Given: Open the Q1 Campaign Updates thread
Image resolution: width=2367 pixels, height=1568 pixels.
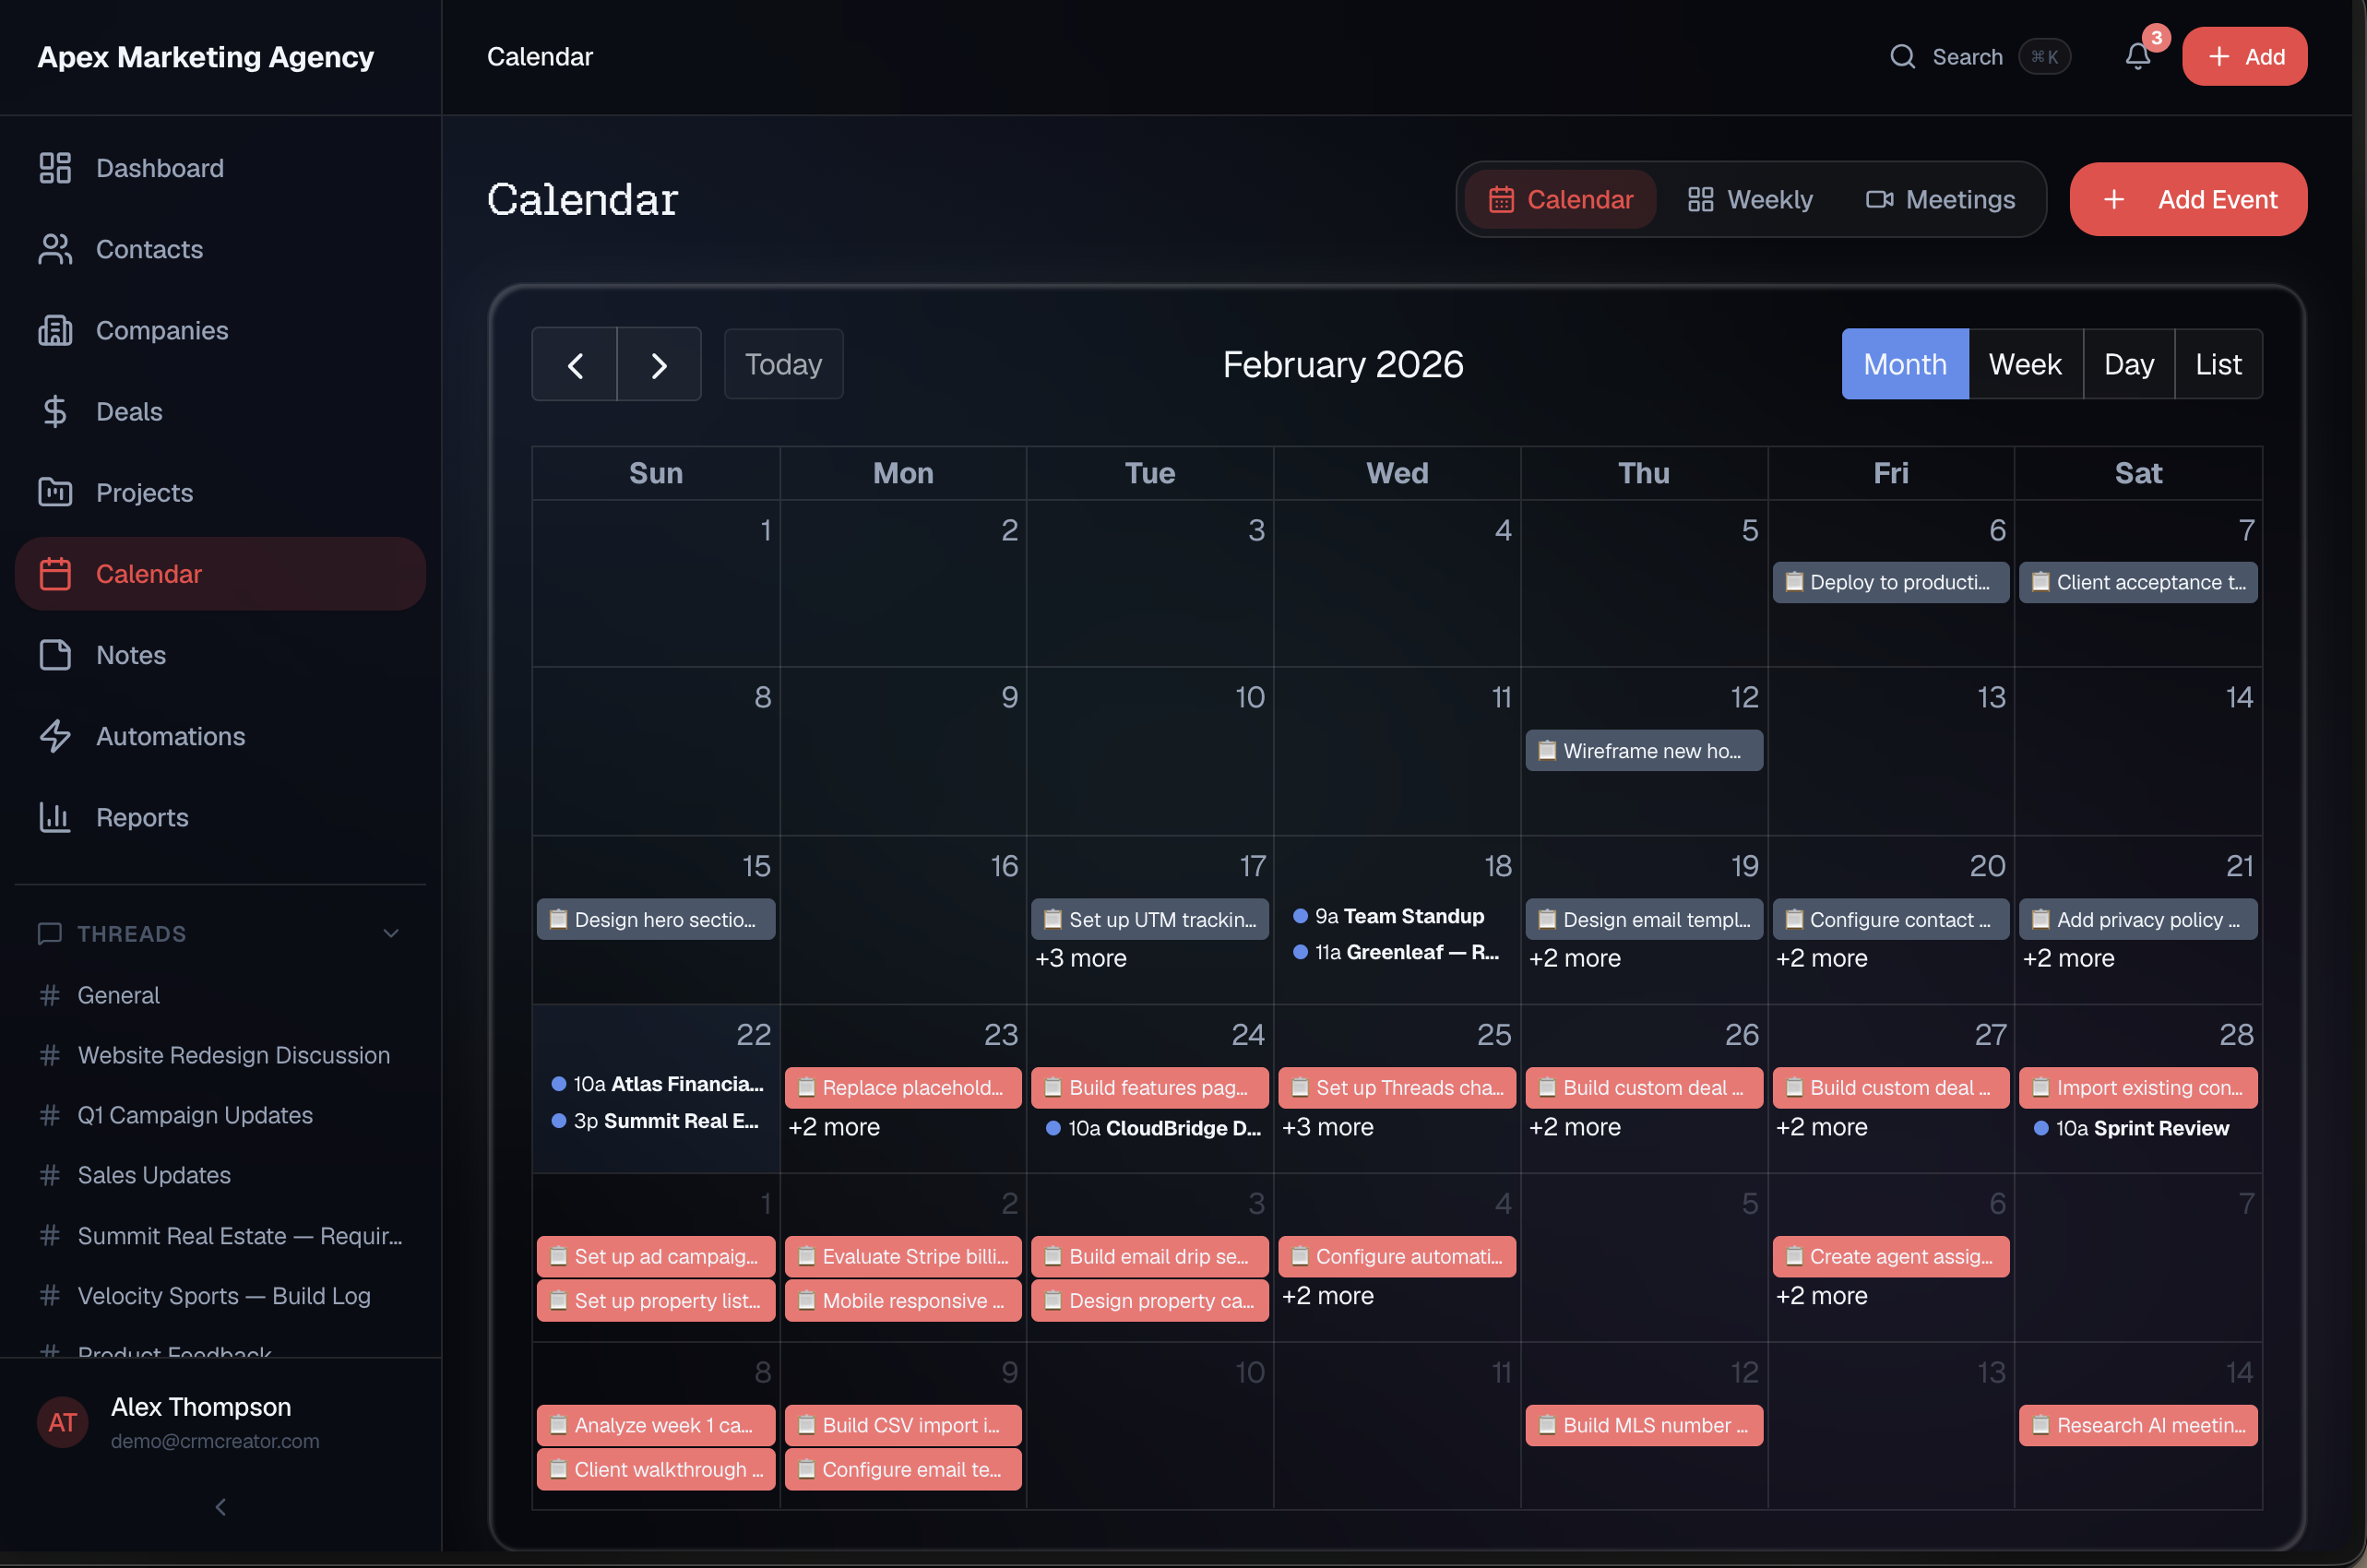Looking at the screenshot, I should pos(194,1115).
